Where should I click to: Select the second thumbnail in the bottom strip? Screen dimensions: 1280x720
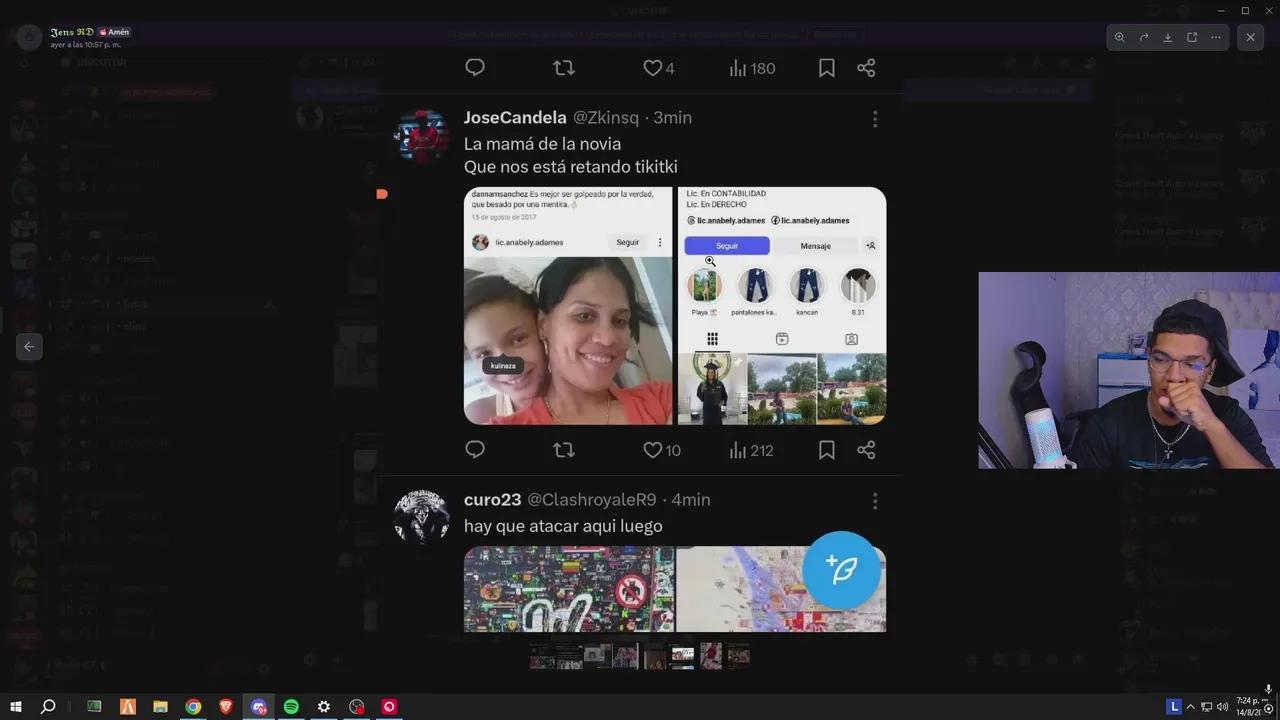[x=570, y=656]
